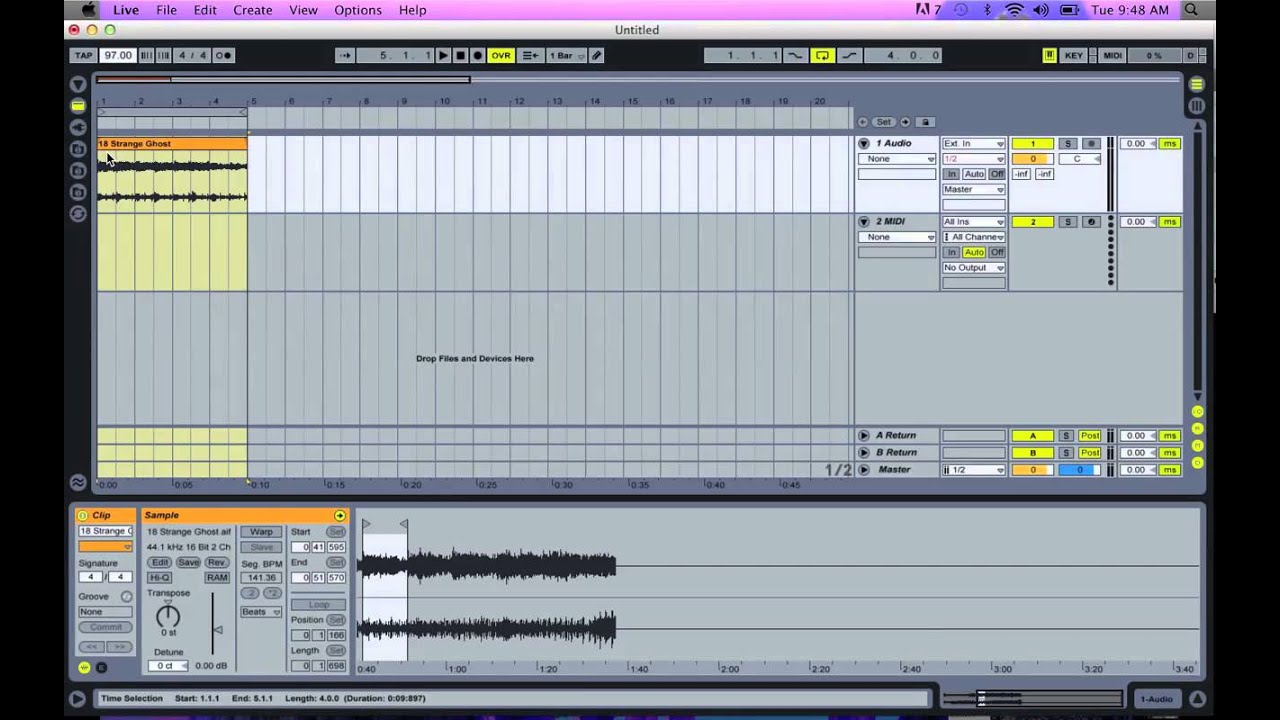1280x720 pixels.
Task: Open the File menu
Action: pos(166,10)
